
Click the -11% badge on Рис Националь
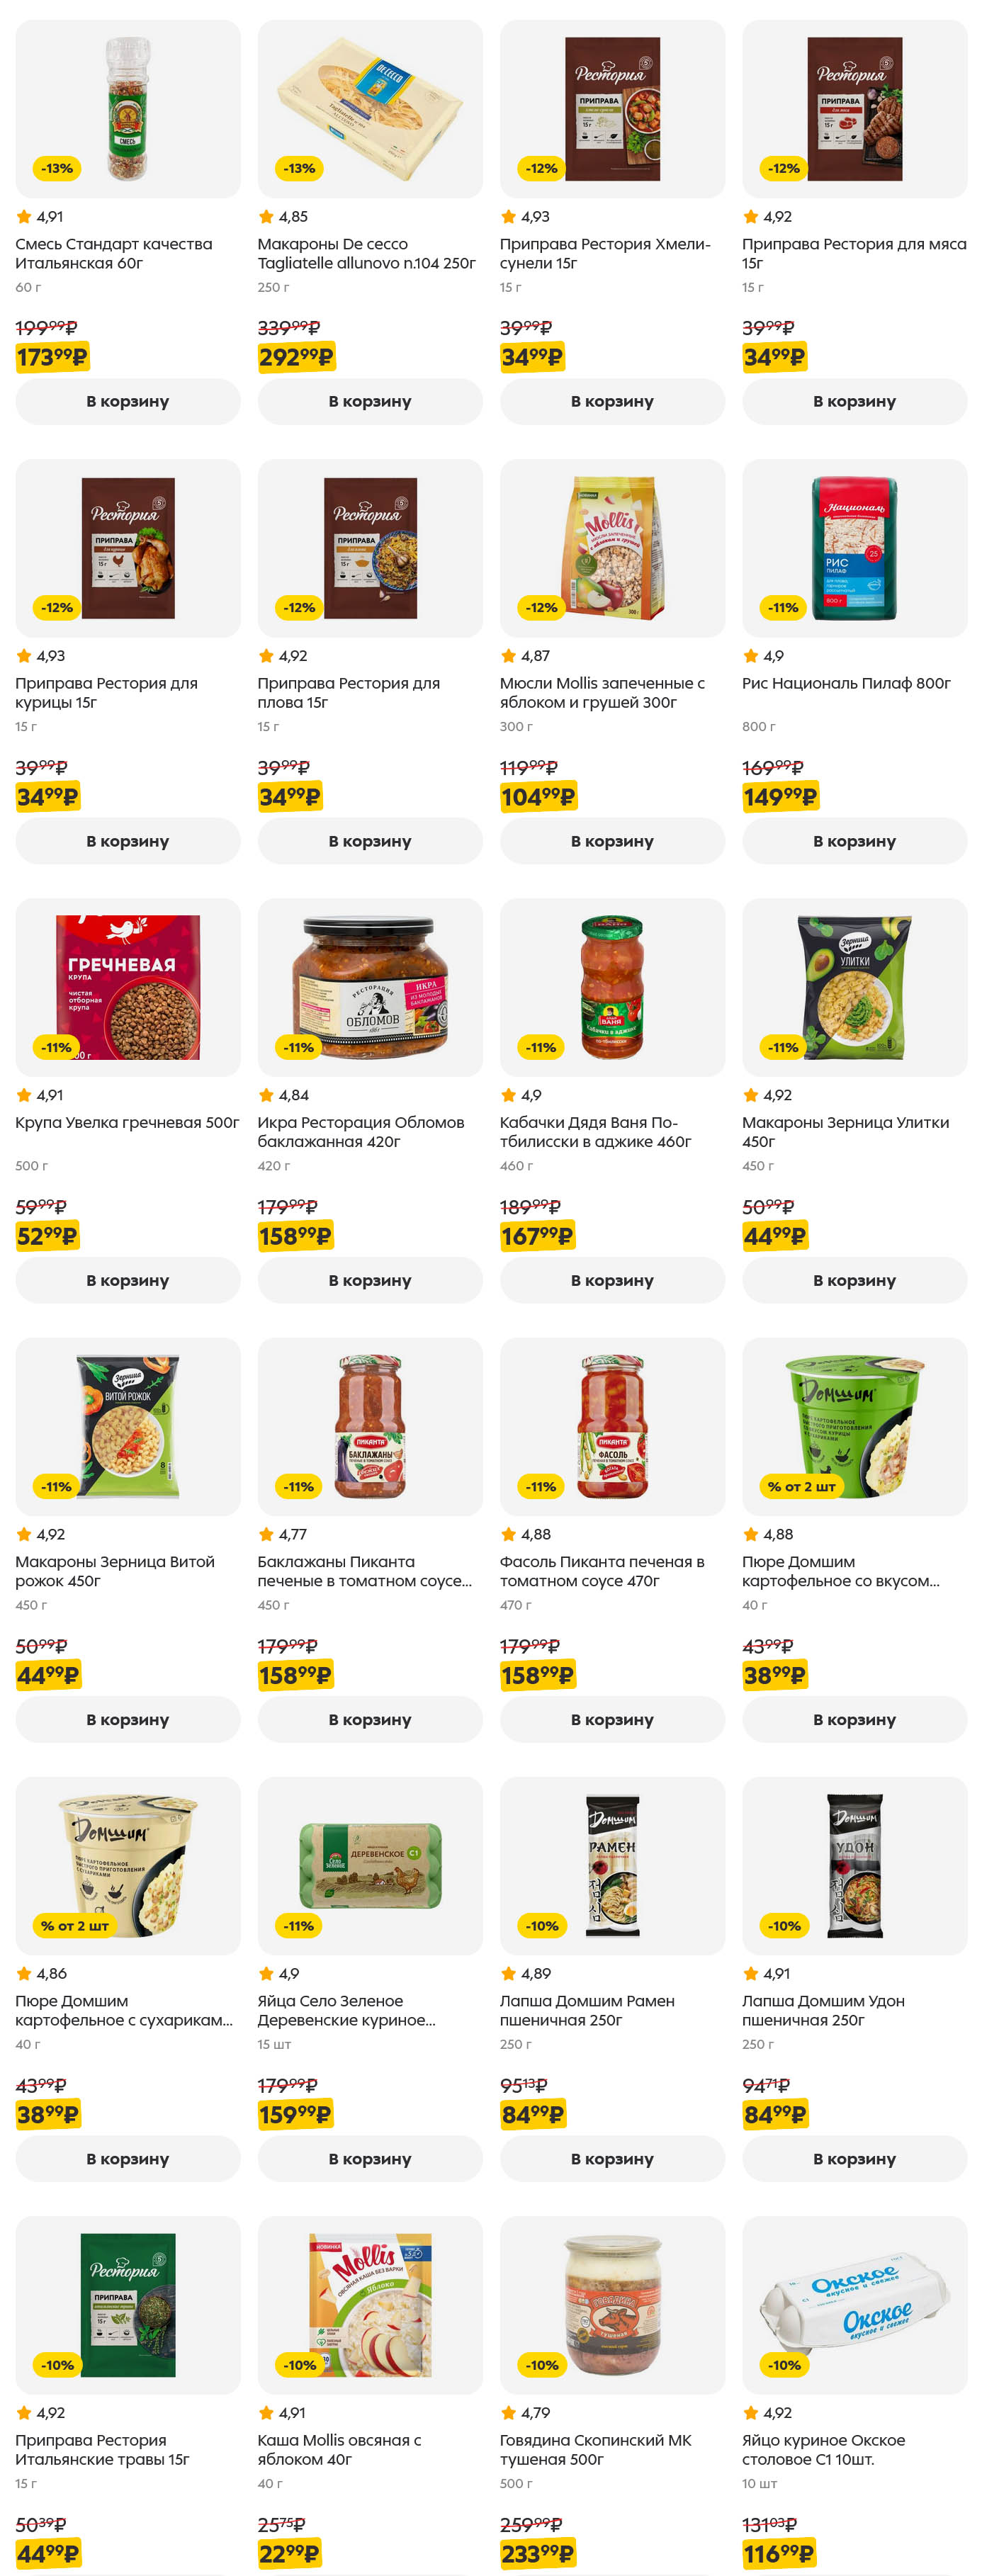pyautogui.click(x=783, y=607)
